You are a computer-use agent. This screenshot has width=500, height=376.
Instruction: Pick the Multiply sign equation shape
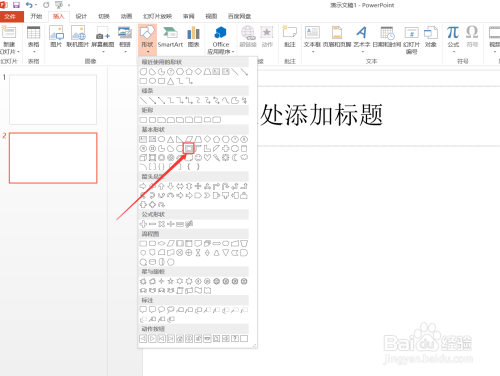[161, 224]
